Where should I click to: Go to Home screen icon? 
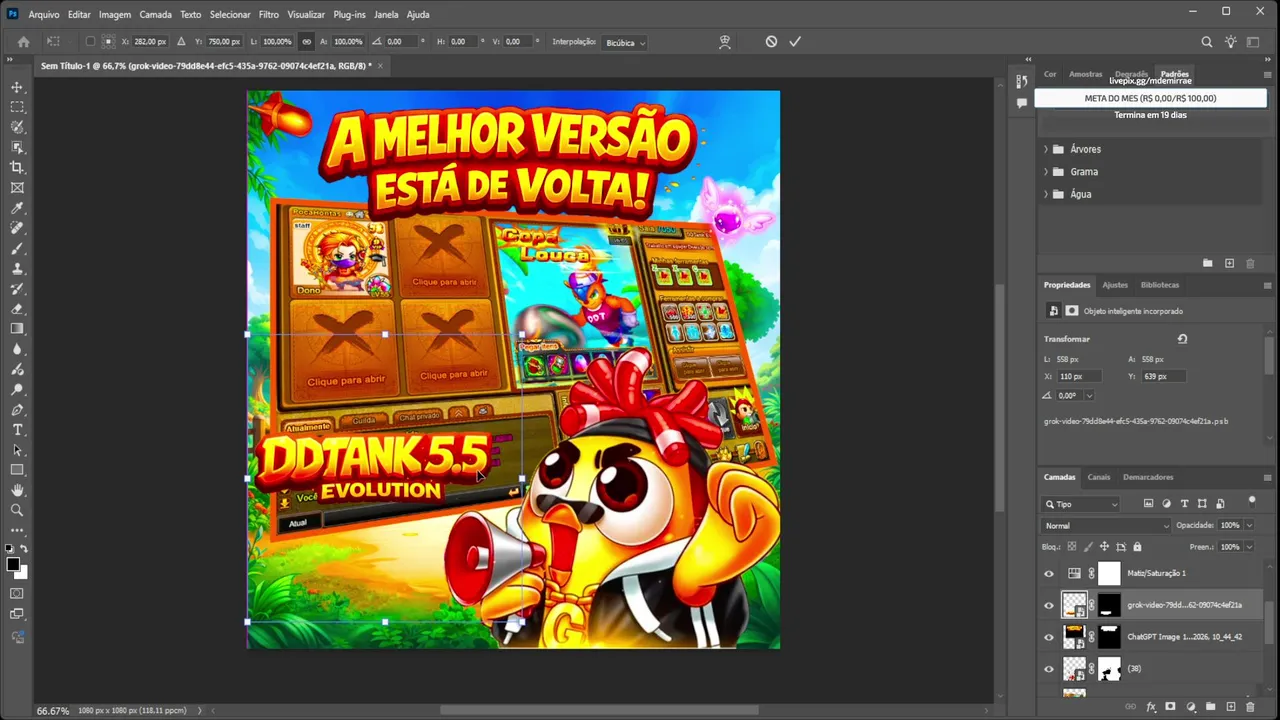click(23, 42)
